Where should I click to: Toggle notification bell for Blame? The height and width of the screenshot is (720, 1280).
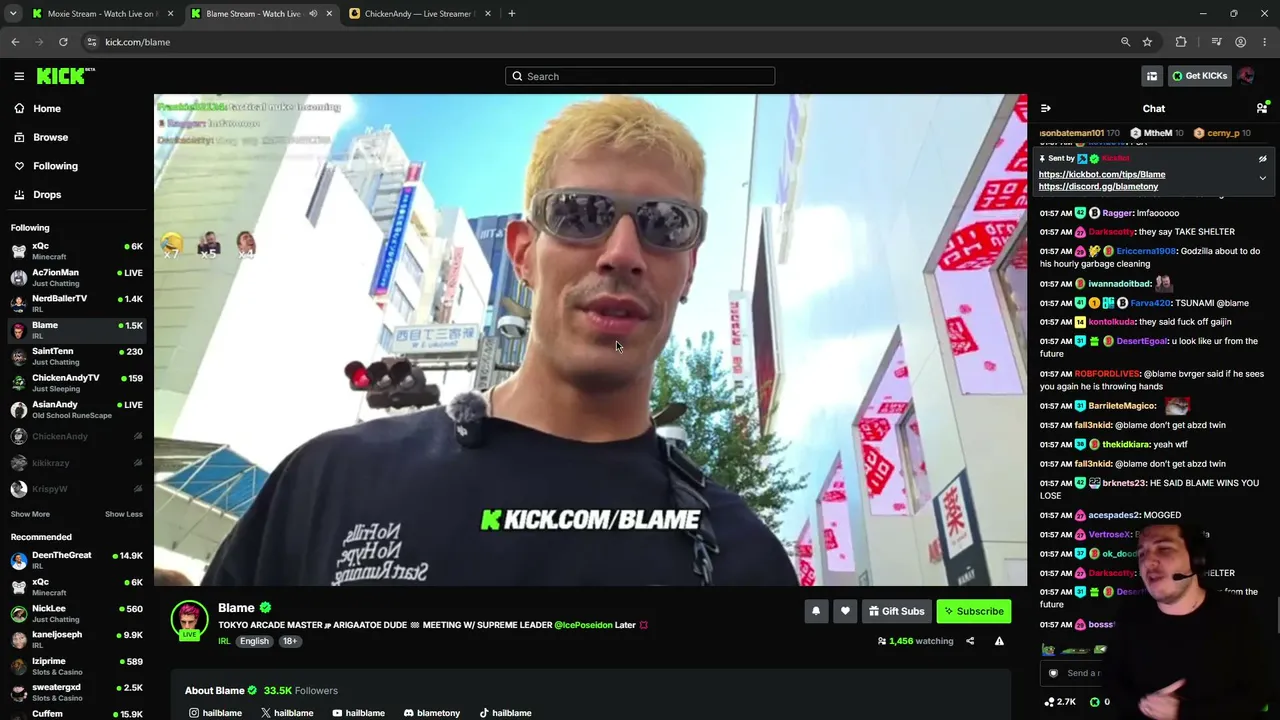(x=816, y=611)
